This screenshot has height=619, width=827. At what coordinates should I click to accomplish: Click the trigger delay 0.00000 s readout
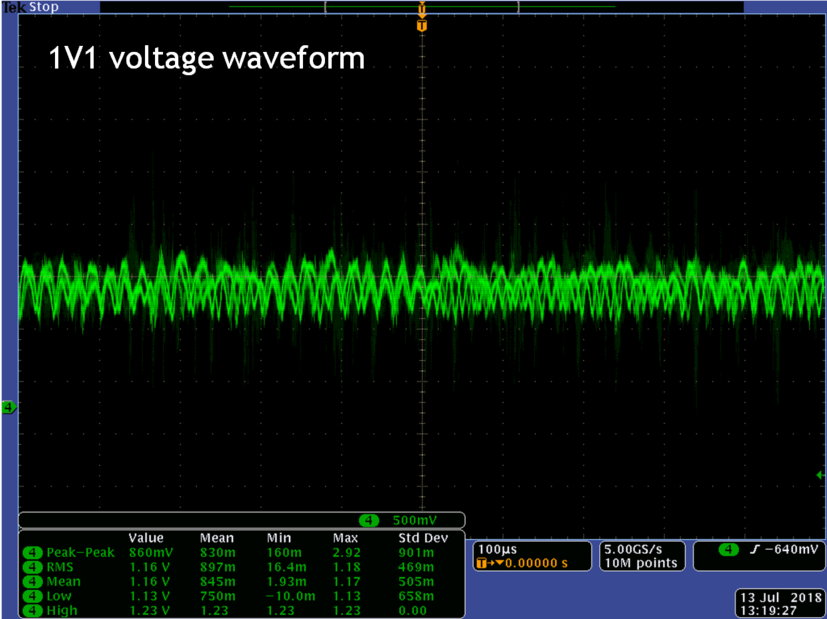point(536,563)
